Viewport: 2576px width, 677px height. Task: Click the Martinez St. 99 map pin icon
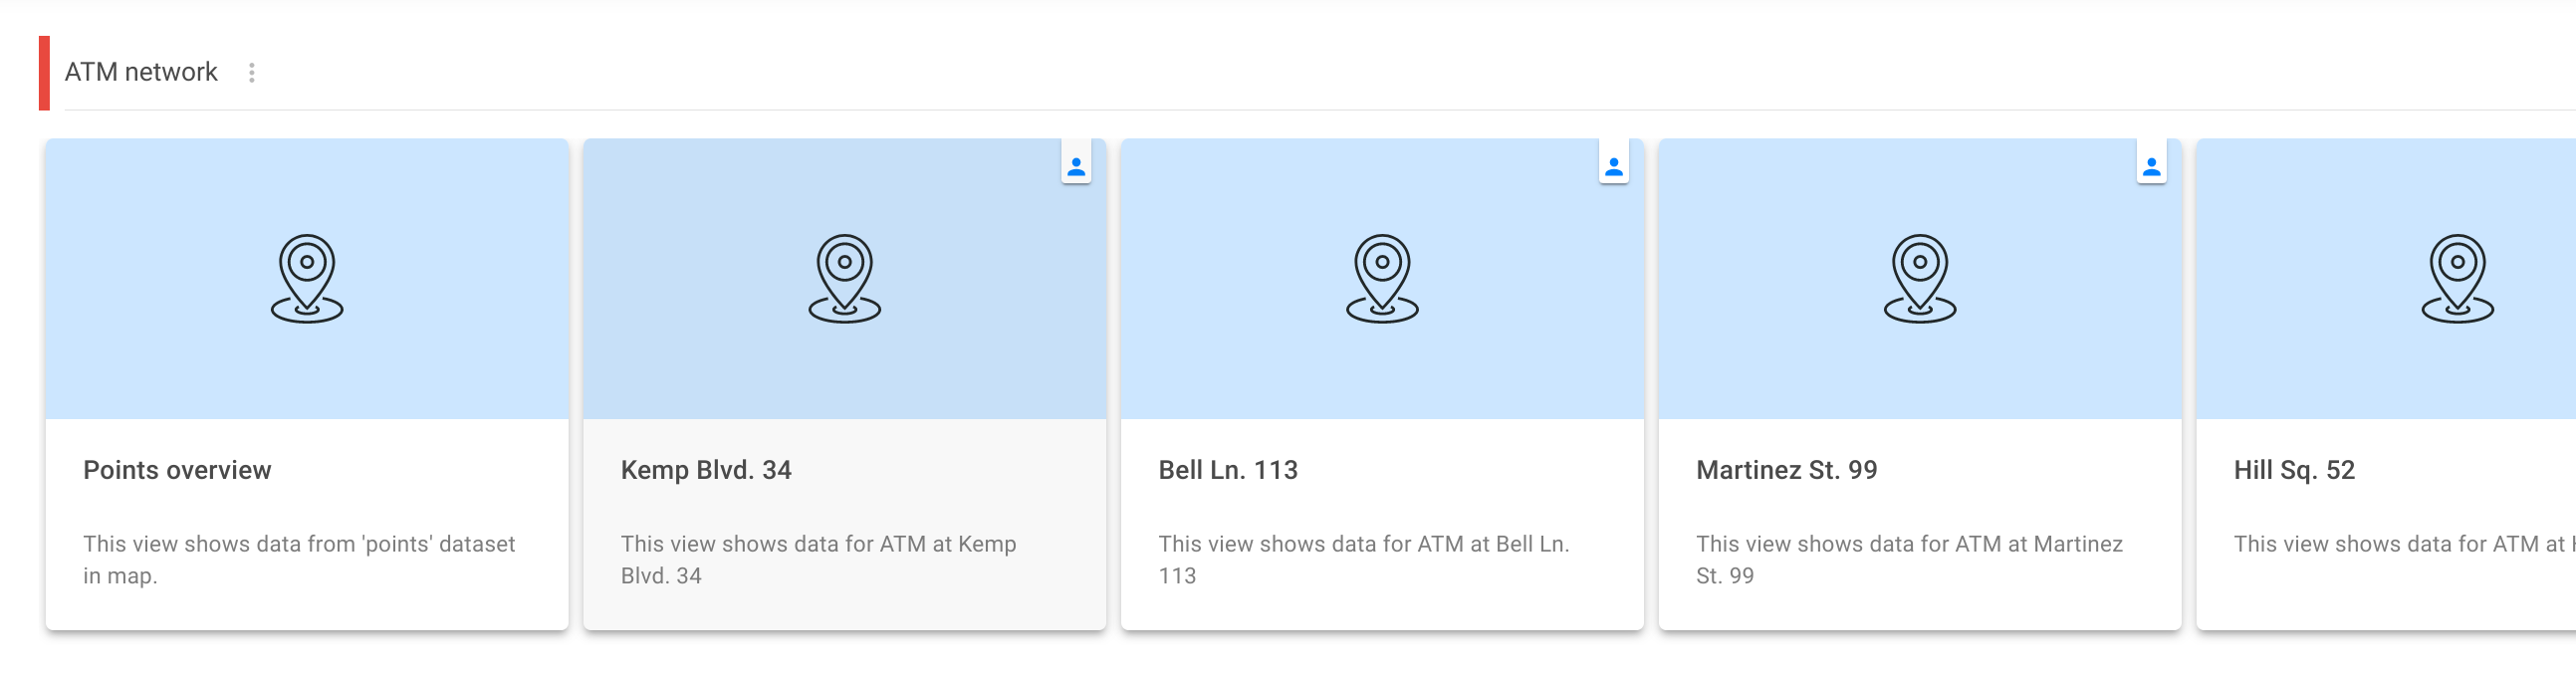pos(1919,278)
